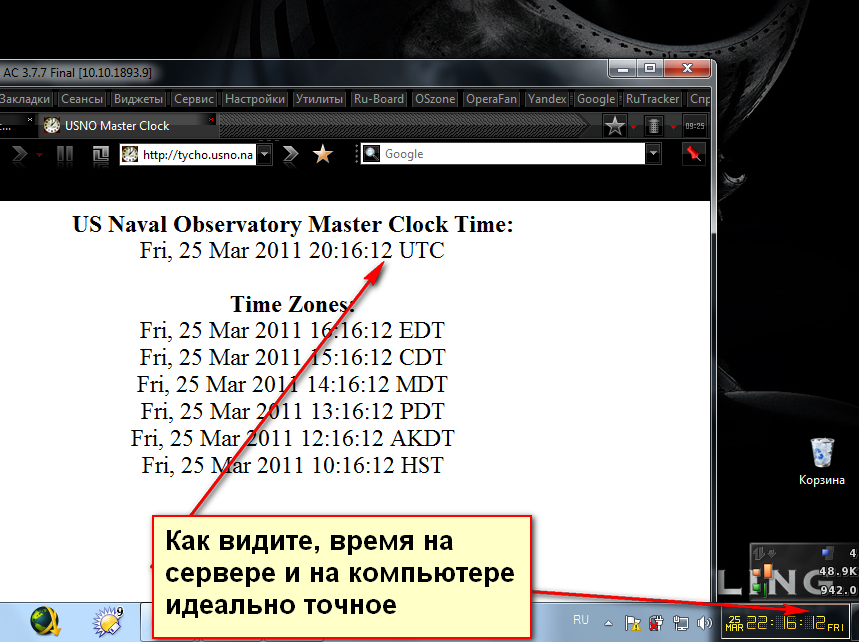Image resolution: width=859 pixels, height=642 pixels.
Task: Open the OperaFan bookmark link
Action: (490, 99)
